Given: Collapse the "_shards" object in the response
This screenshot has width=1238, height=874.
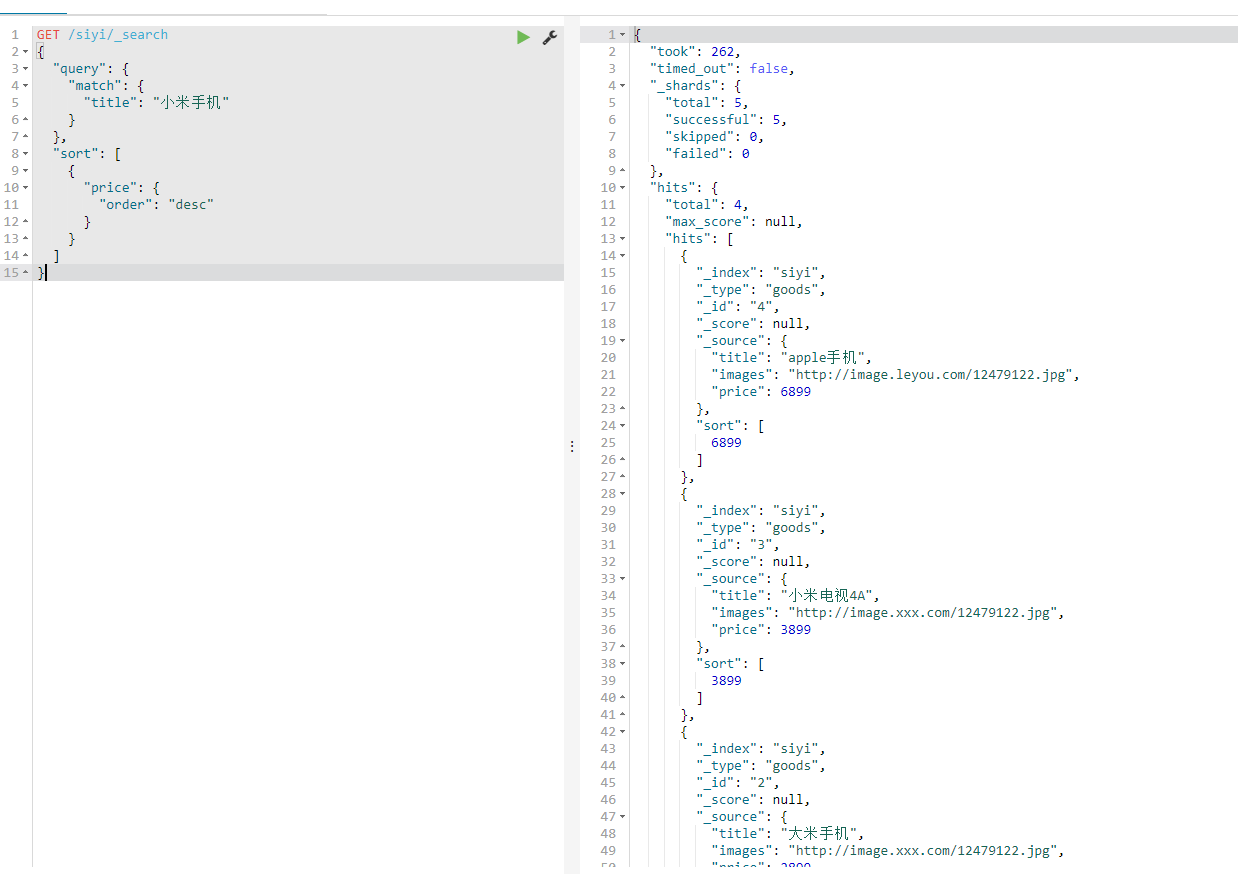Looking at the screenshot, I should point(623,84).
